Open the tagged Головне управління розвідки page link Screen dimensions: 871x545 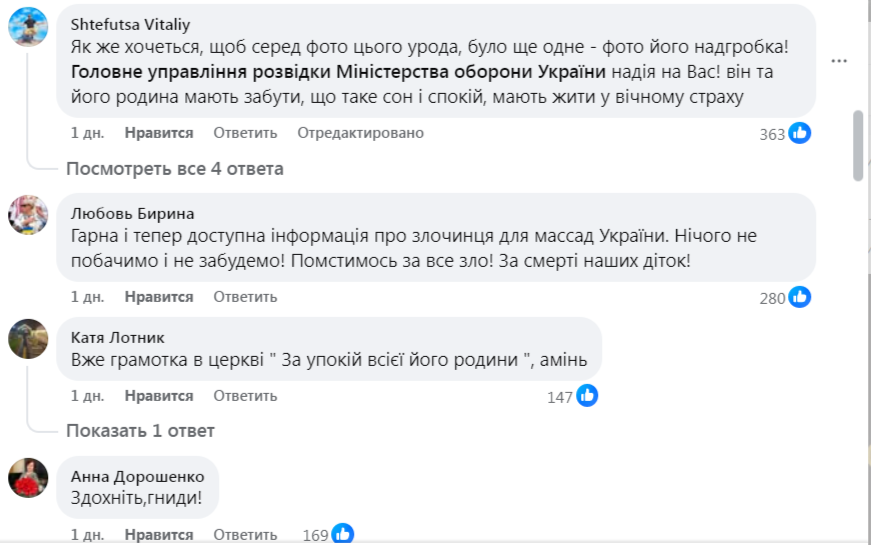(x=339, y=72)
